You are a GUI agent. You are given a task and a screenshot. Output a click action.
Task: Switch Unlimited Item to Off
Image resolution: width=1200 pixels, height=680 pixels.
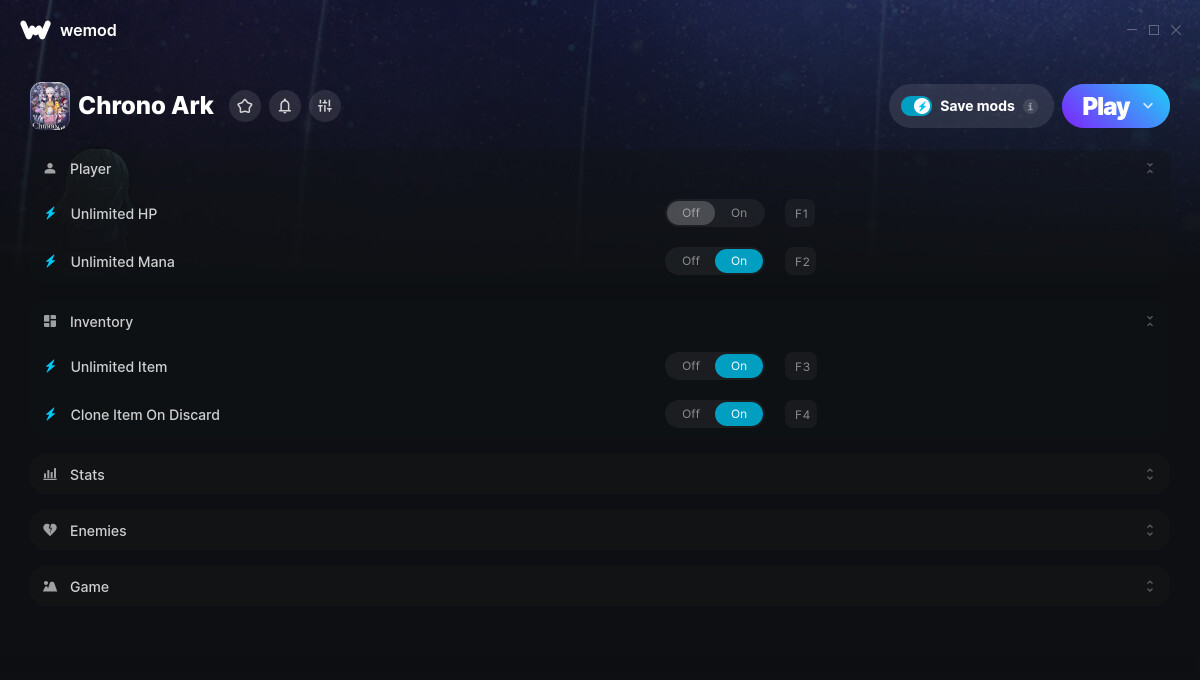(x=691, y=366)
